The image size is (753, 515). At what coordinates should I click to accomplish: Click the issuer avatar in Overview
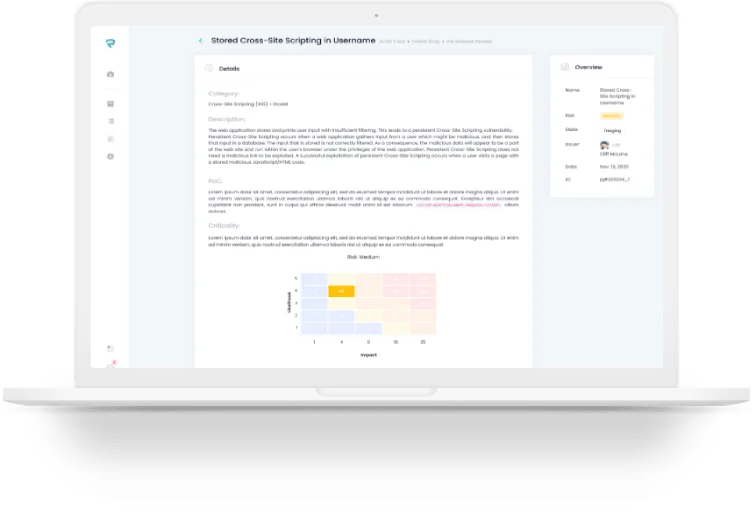coord(605,145)
